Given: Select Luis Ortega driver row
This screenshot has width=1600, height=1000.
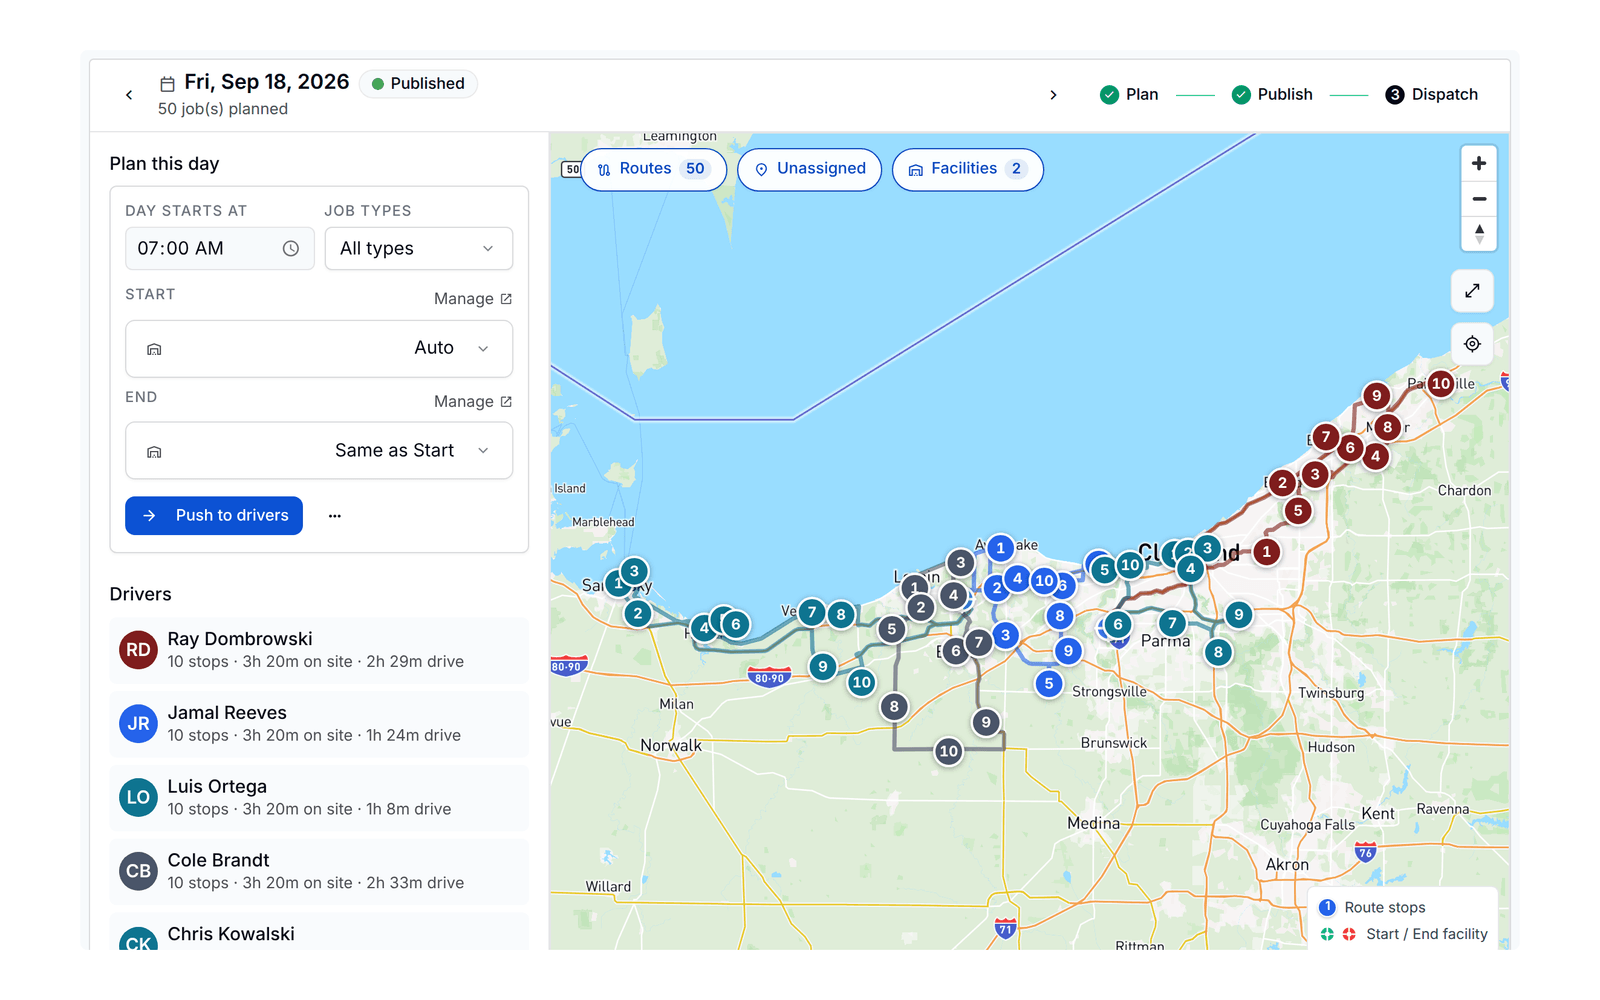Looking at the screenshot, I should (319, 798).
